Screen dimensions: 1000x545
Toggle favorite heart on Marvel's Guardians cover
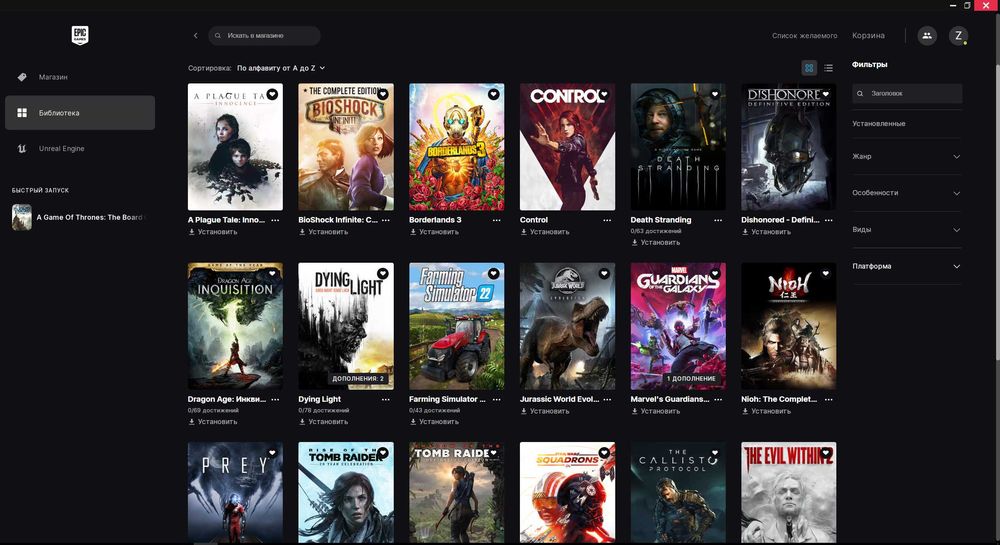[715, 273]
